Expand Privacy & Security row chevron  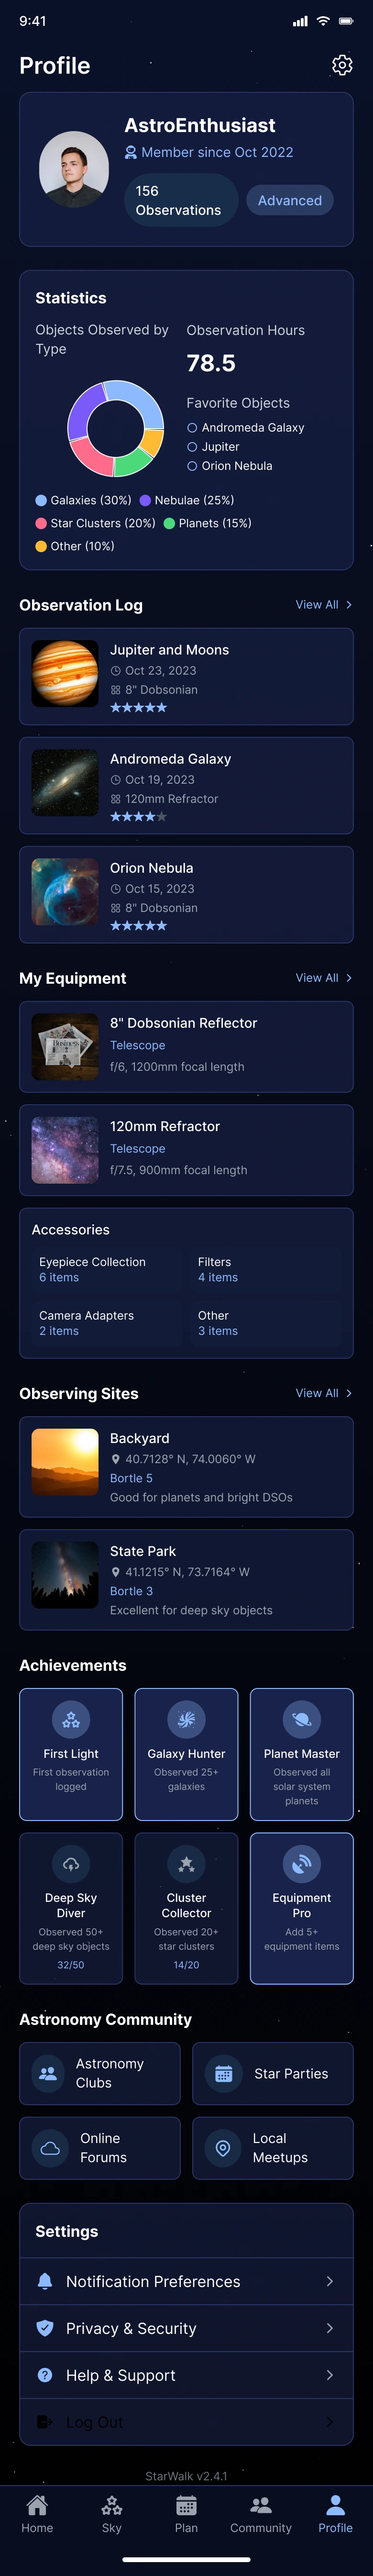pyautogui.click(x=330, y=2328)
